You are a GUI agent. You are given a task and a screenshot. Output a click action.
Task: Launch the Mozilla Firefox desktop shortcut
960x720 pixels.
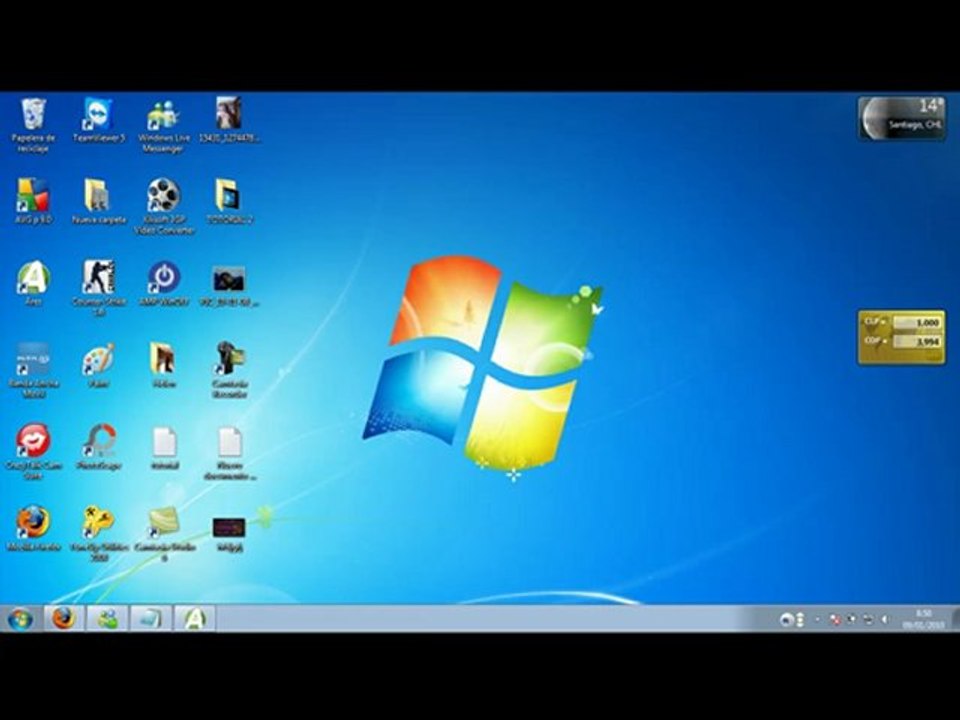coord(34,529)
